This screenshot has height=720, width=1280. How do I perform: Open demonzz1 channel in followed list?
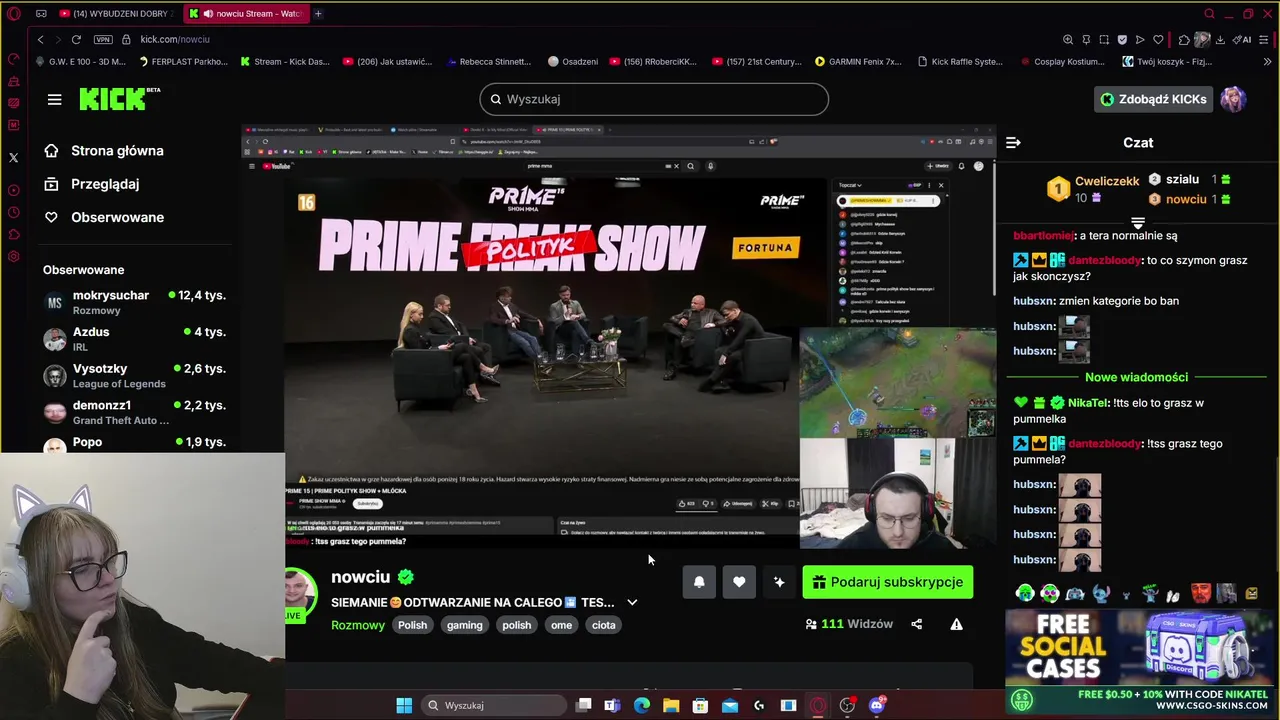tap(136, 412)
